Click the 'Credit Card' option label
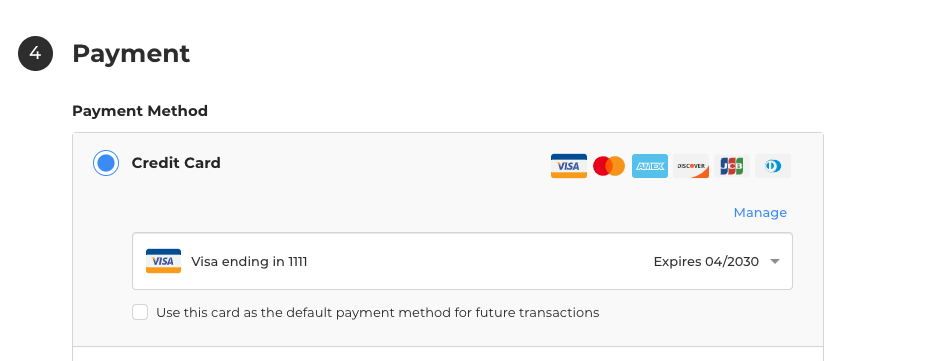This screenshot has width=927, height=361. 176,163
